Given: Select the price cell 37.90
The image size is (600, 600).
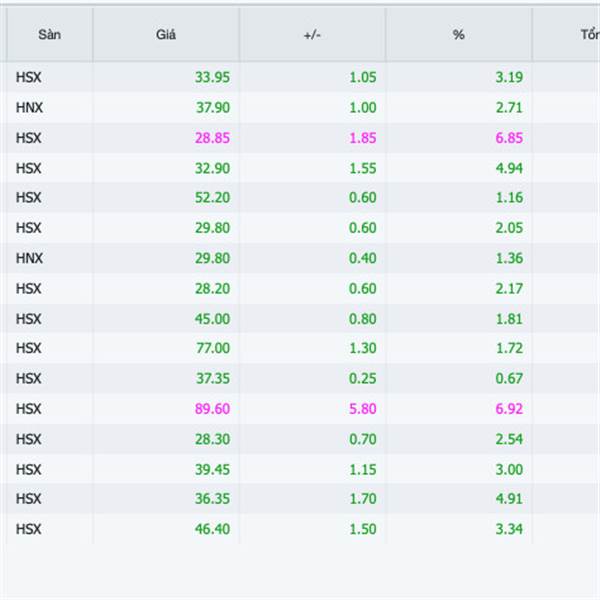Looking at the screenshot, I should 213,108.
